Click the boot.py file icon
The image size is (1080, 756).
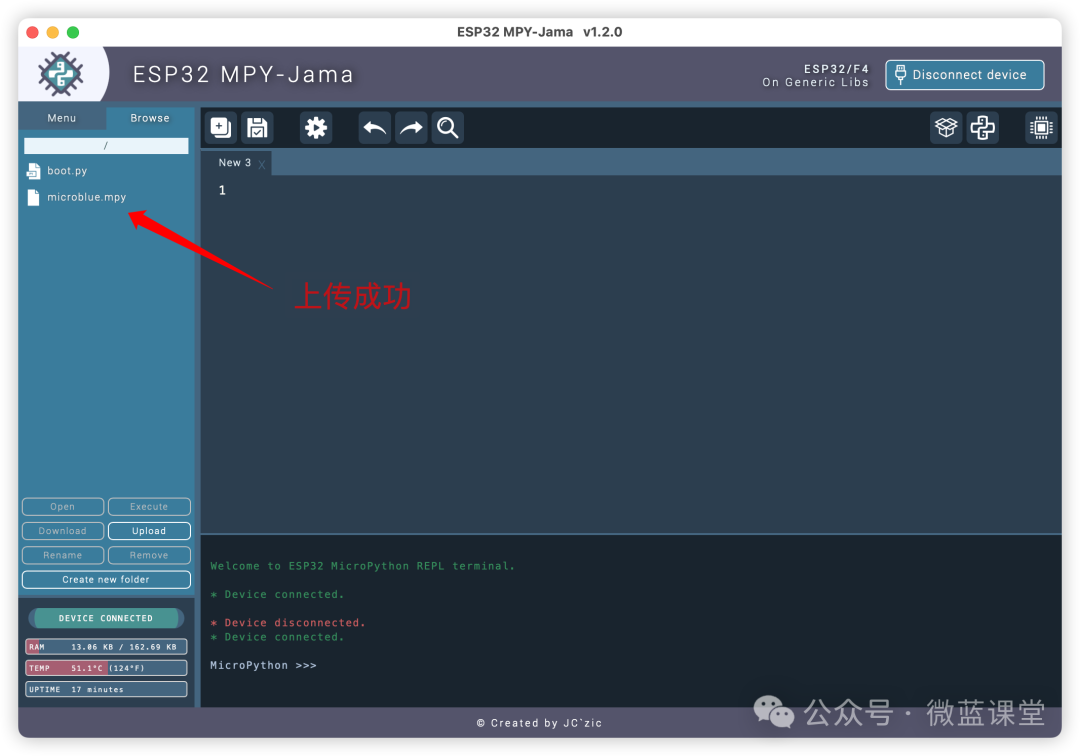[x=33, y=171]
